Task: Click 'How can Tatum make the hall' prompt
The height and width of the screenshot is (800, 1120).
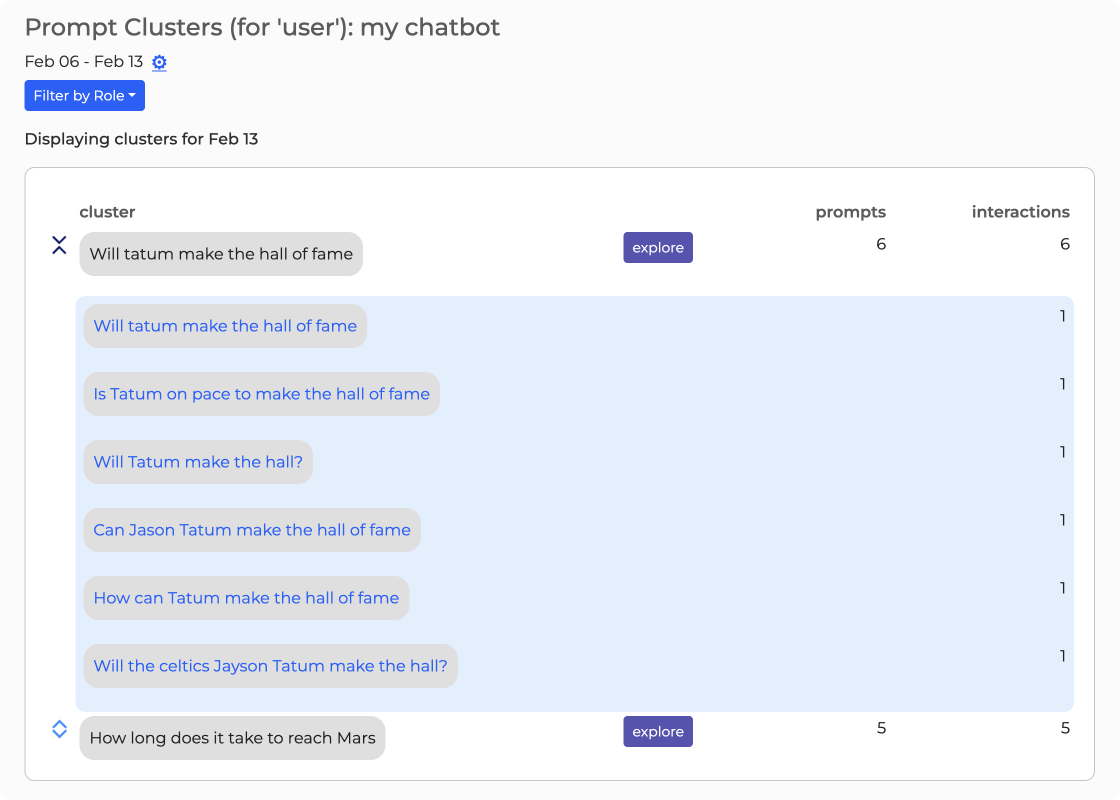Action: coord(246,598)
